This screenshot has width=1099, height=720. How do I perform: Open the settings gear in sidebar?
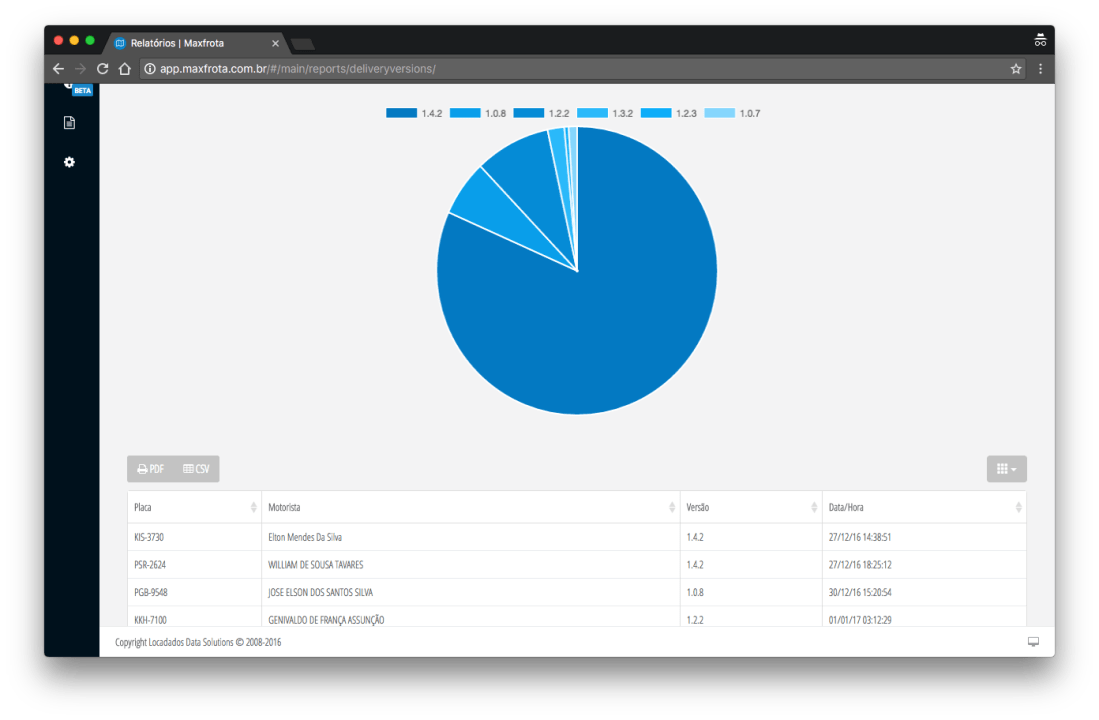coord(69,162)
